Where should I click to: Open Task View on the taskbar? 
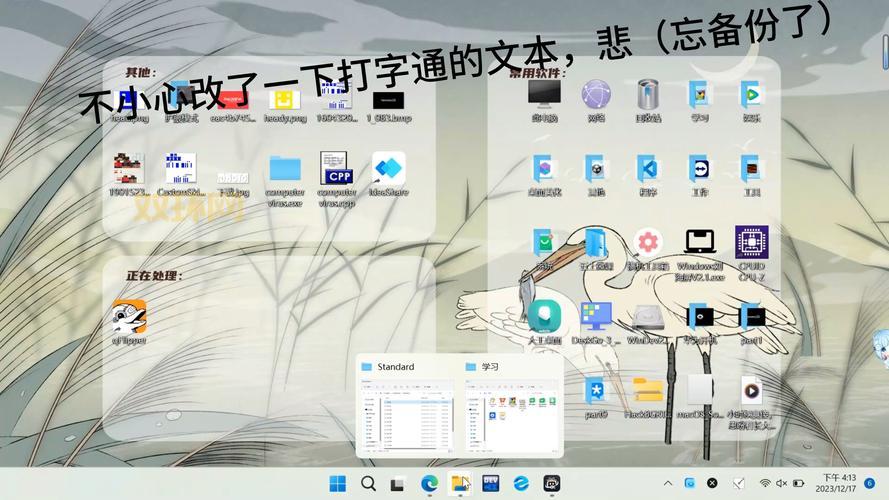coord(398,484)
